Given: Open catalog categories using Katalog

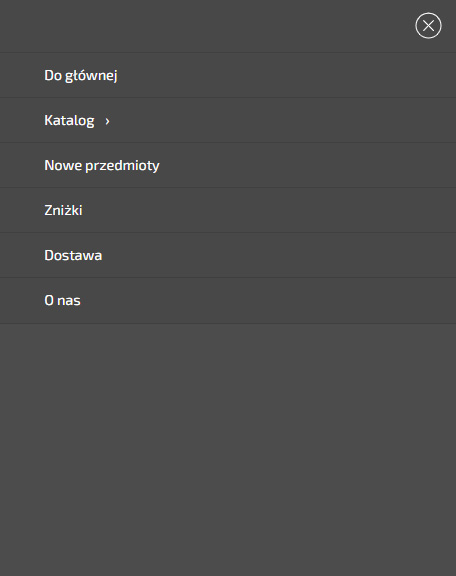Looking at the screenshot, I should (69, 120).
